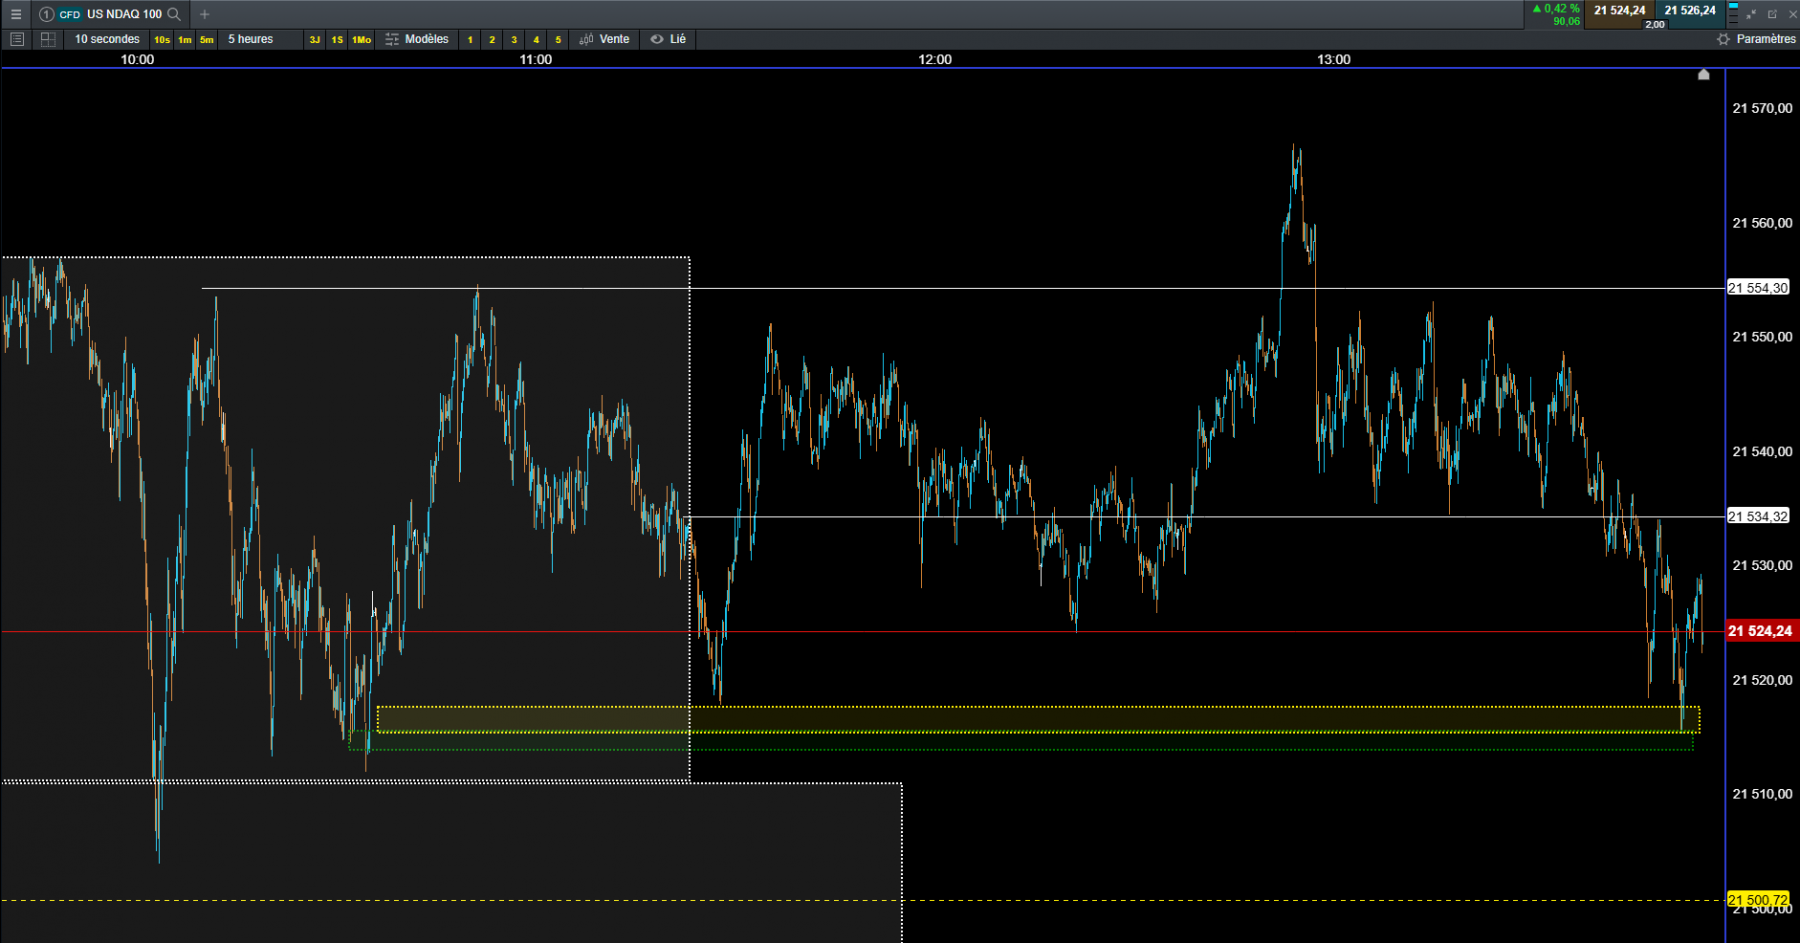Image resolution: width=1800 pixels, height=943 pixels.
Task: Detach chart into a new window
Action: (1772, 14)
